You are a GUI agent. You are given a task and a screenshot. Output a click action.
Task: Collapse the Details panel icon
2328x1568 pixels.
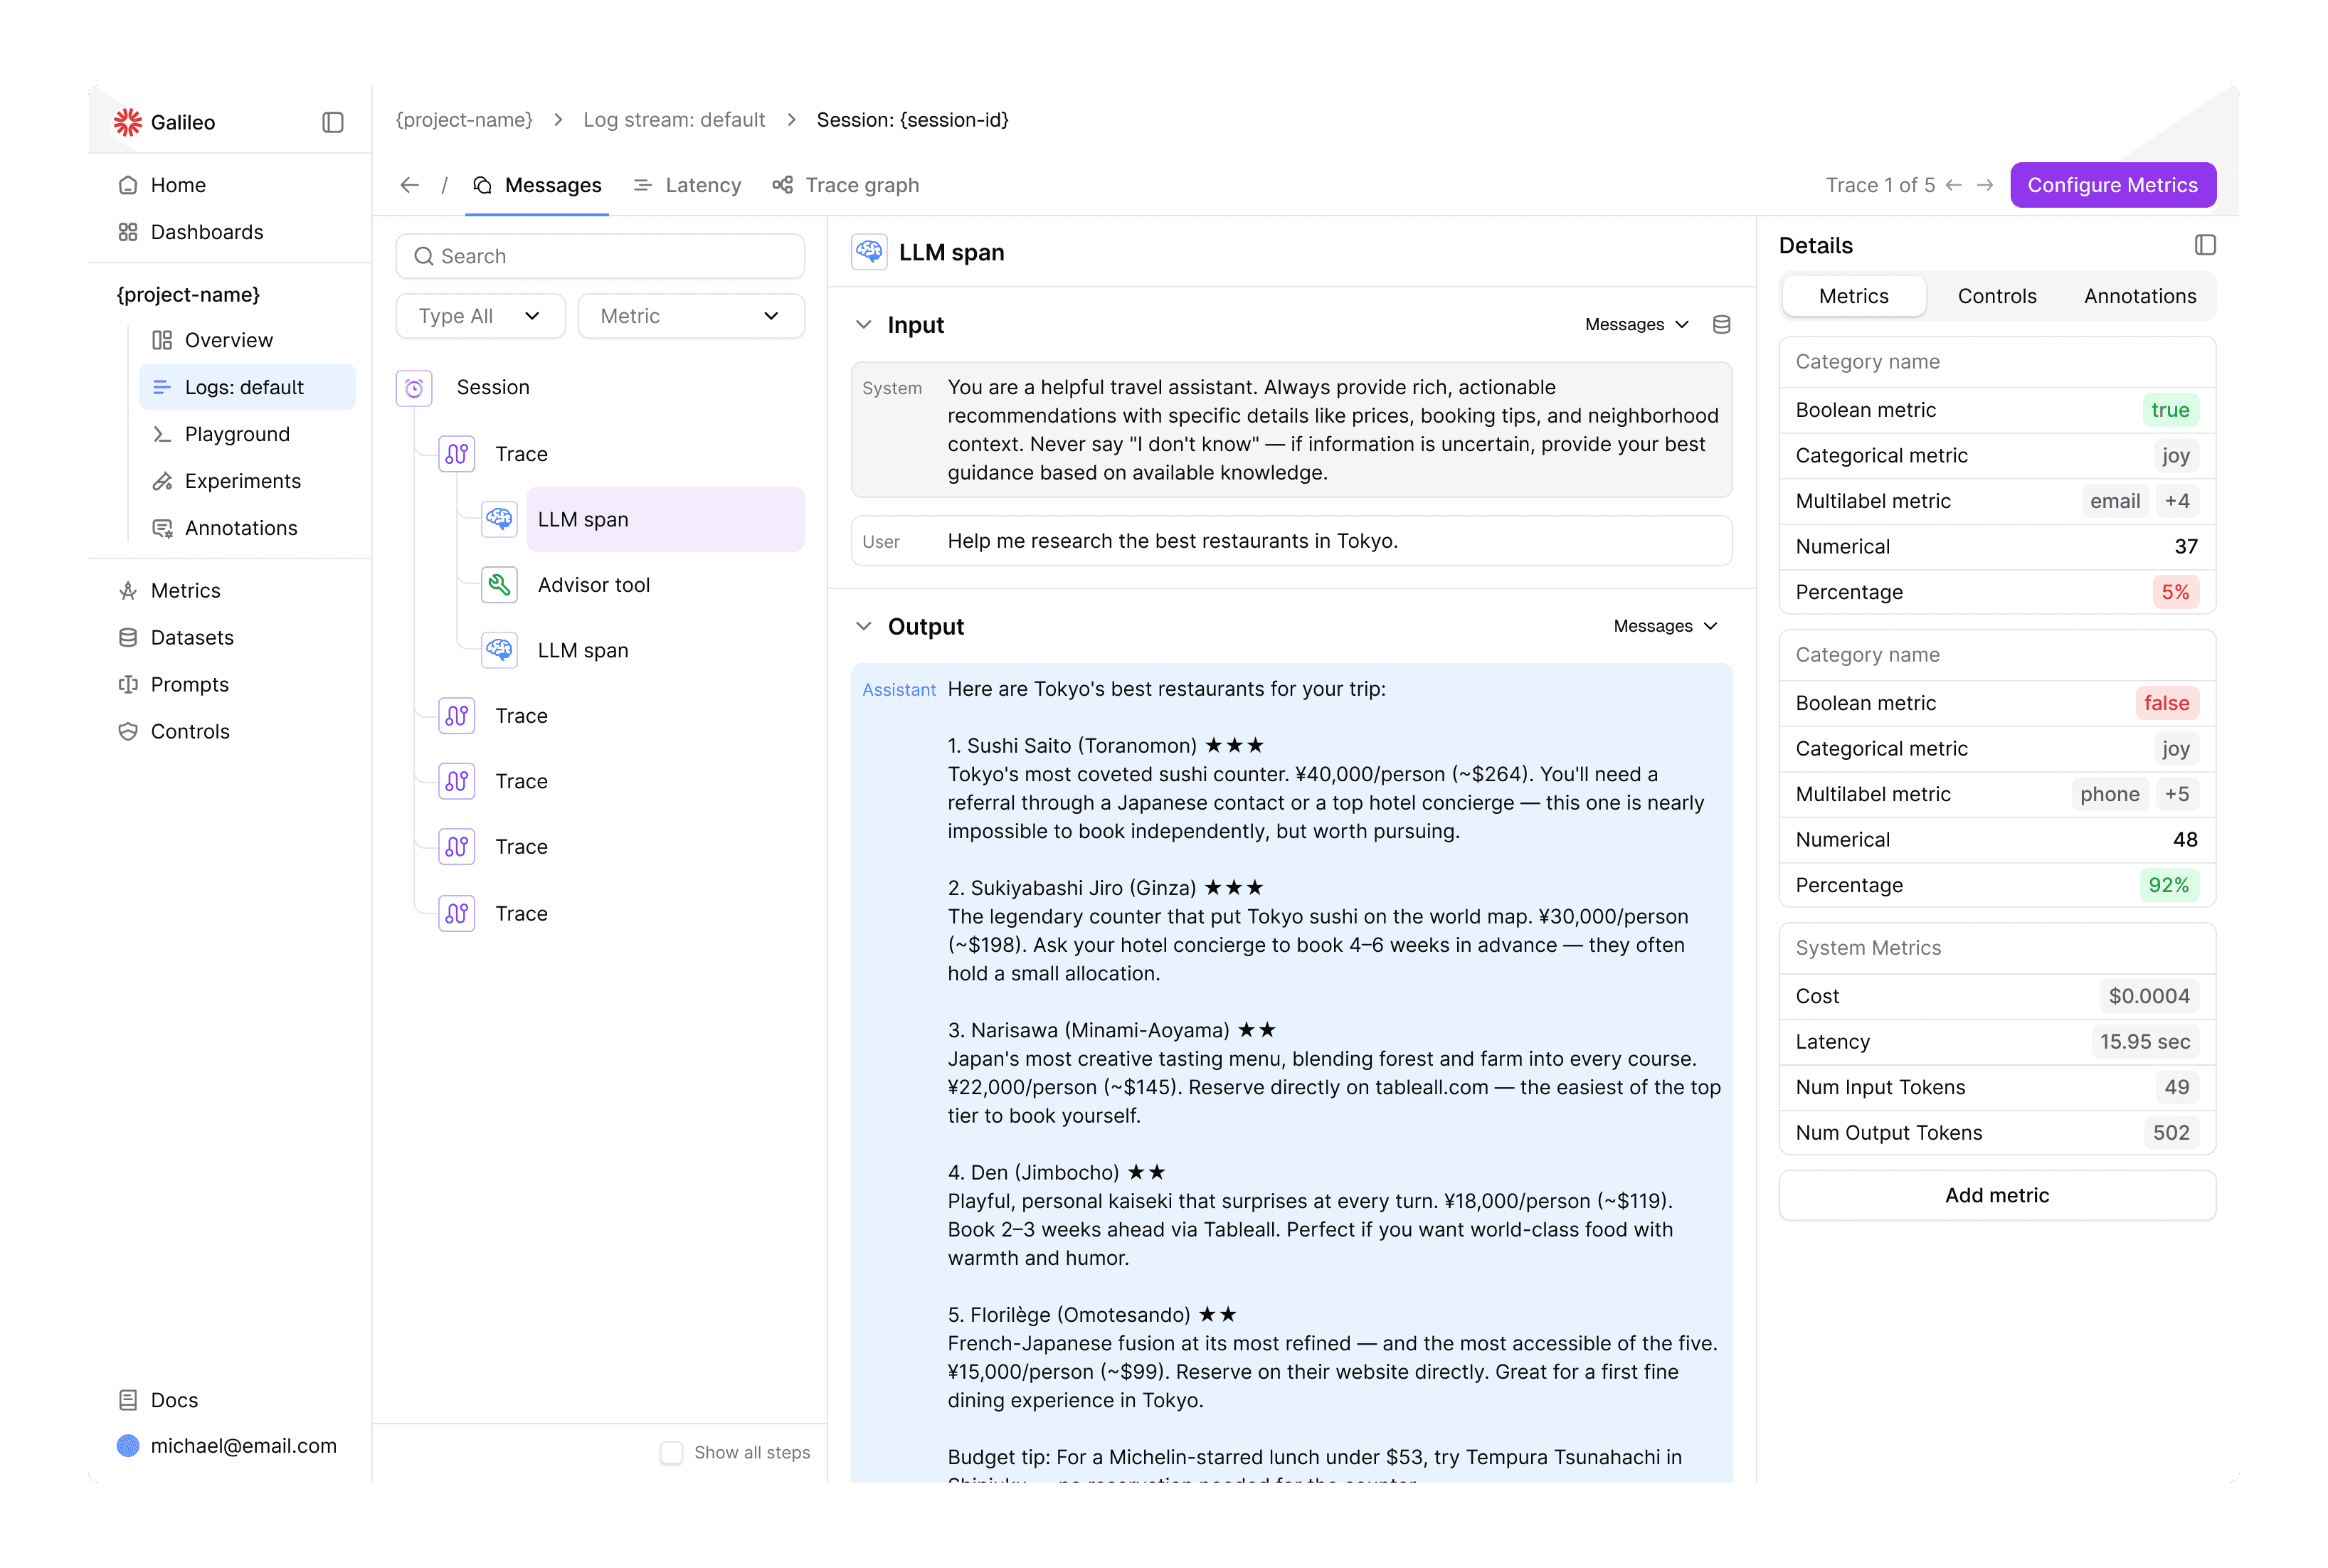click(2205, 245)
